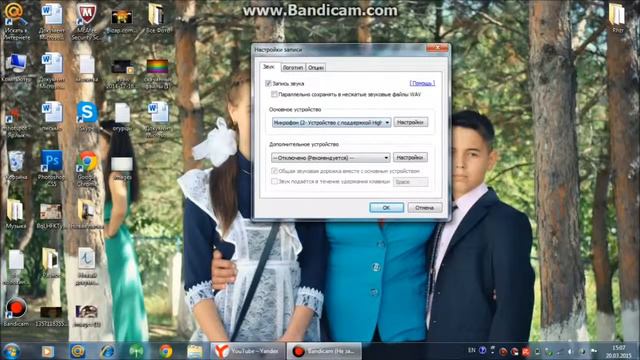Enable parallel saving to WAV files checkbox
Viewport: 640px width, 360px height.
(274, 94)
